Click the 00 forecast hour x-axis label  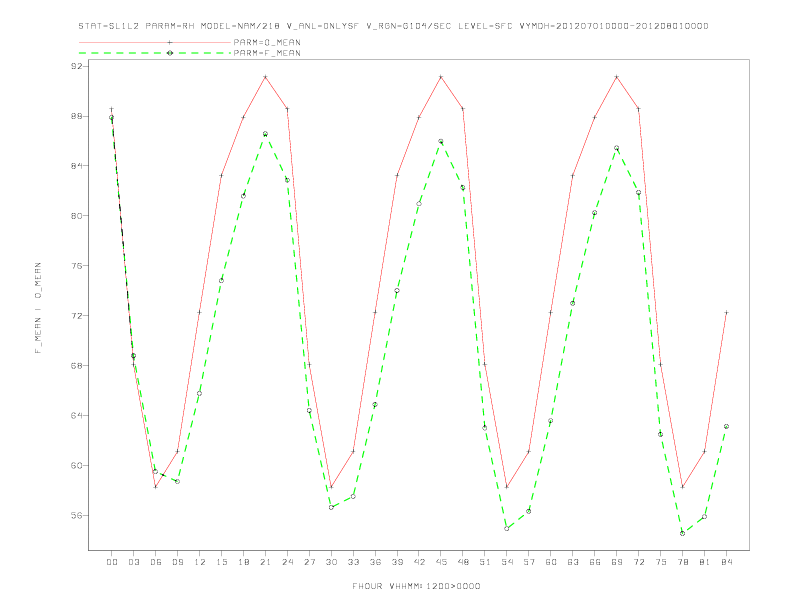coord(112,562)
